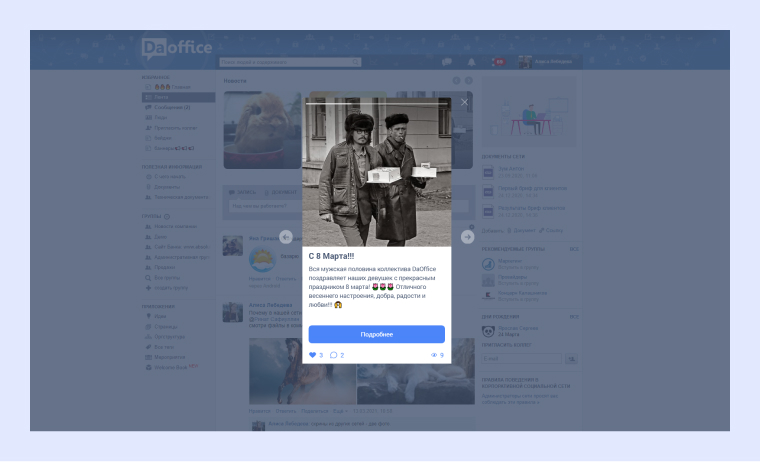Open the Сайт Банки group
This screenshot has width=760, height=462.
[177, 247]
